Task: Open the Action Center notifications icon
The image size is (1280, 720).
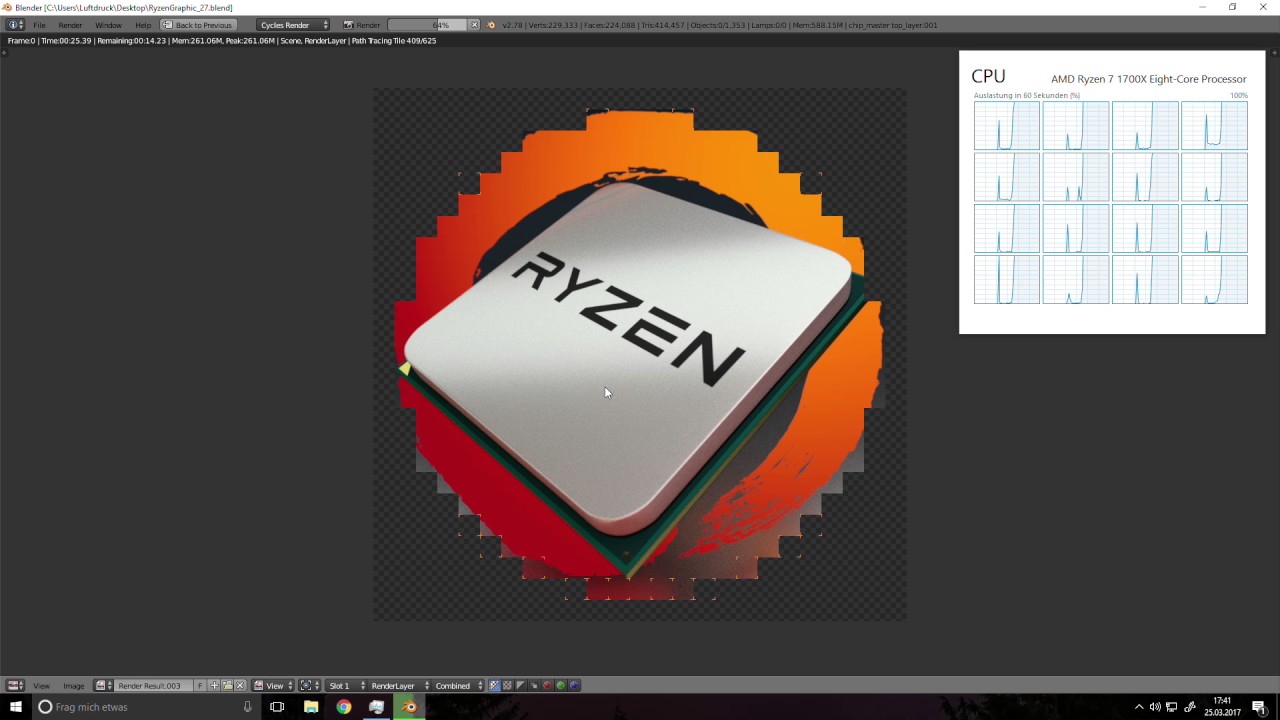Action: pyautogui.click(x=1259, y=707)
